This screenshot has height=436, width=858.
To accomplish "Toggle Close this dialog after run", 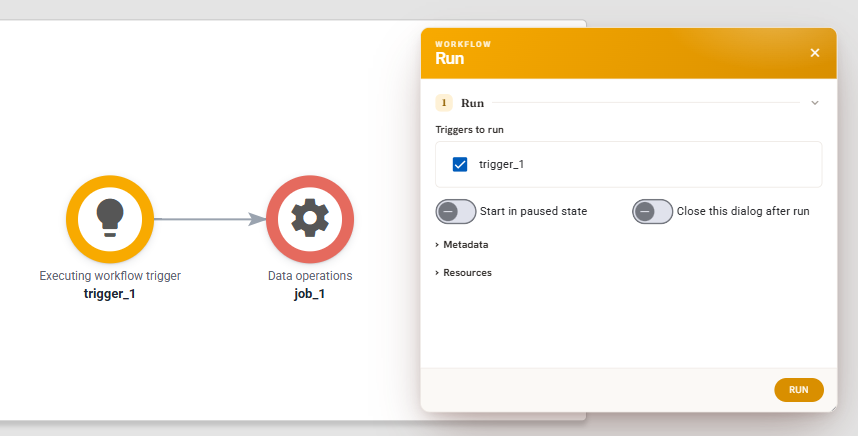I will pos(652,211).
